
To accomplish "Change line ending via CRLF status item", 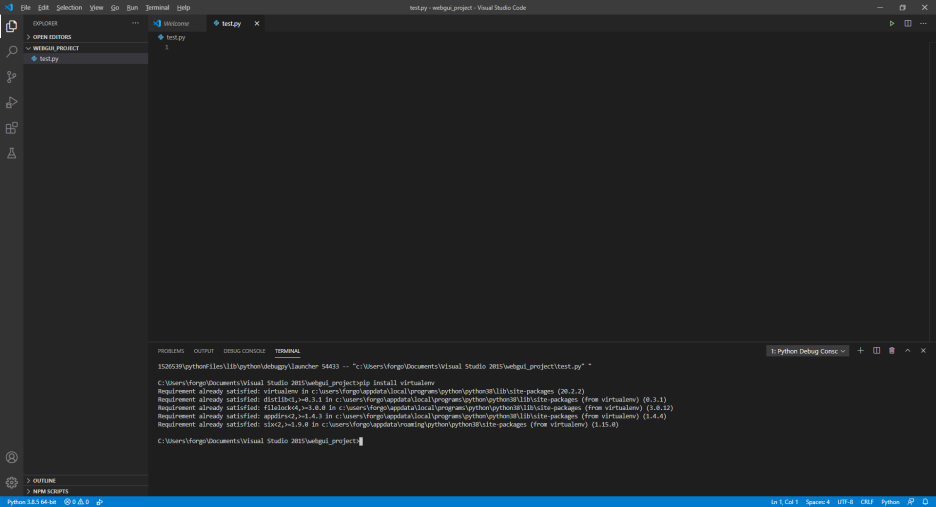I will 867,502.
